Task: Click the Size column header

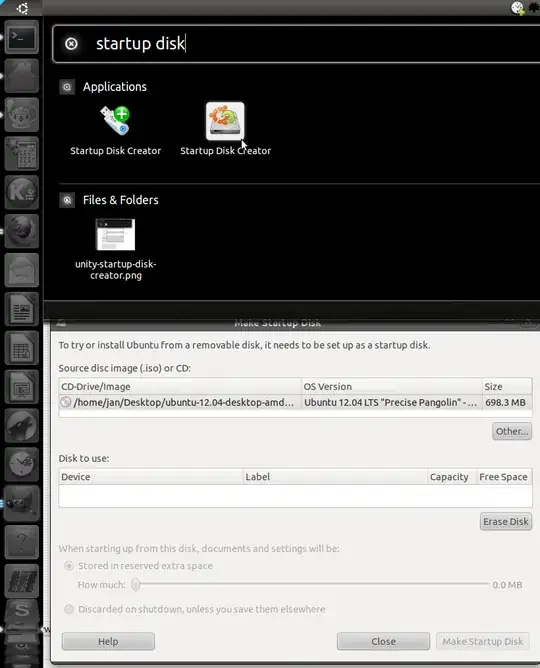Action: pyautogui.click(x=507, y=386)
